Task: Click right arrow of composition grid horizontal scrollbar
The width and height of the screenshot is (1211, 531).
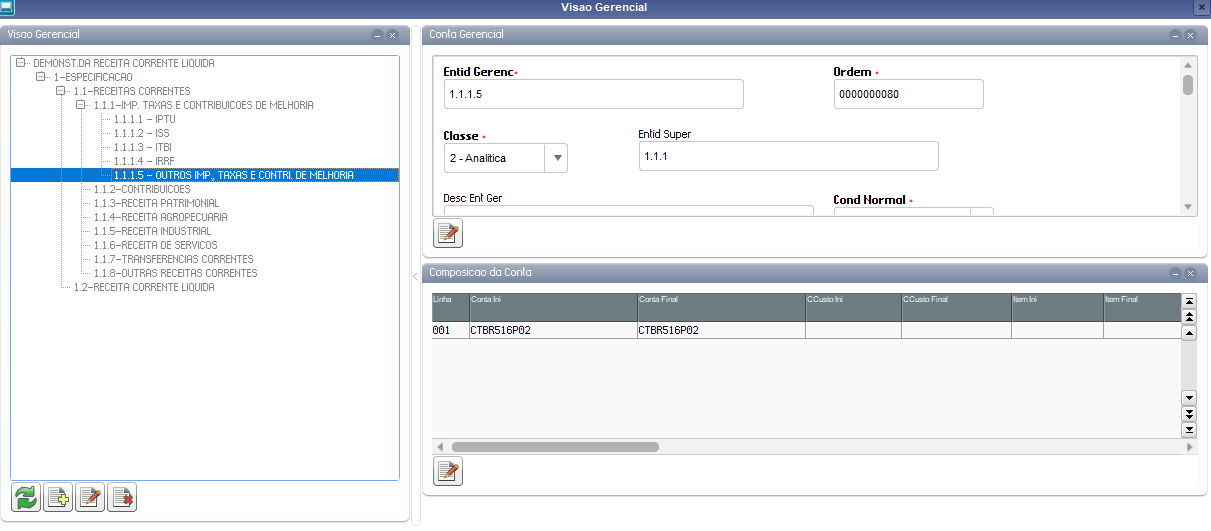Action: click(1189, 447)
